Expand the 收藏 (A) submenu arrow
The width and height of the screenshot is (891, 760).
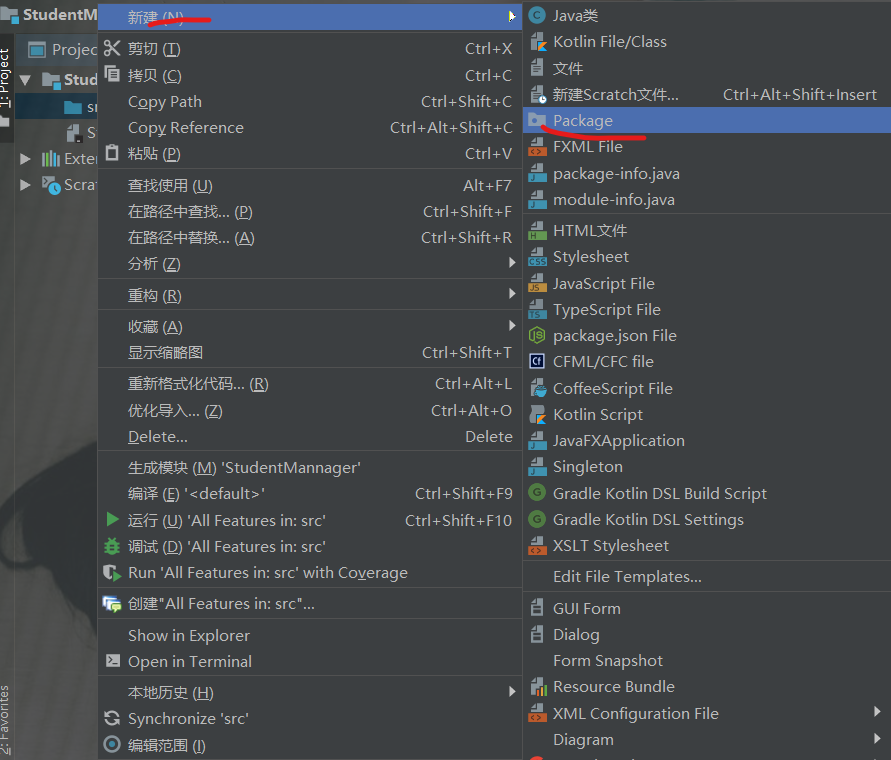tap(512, 326)
